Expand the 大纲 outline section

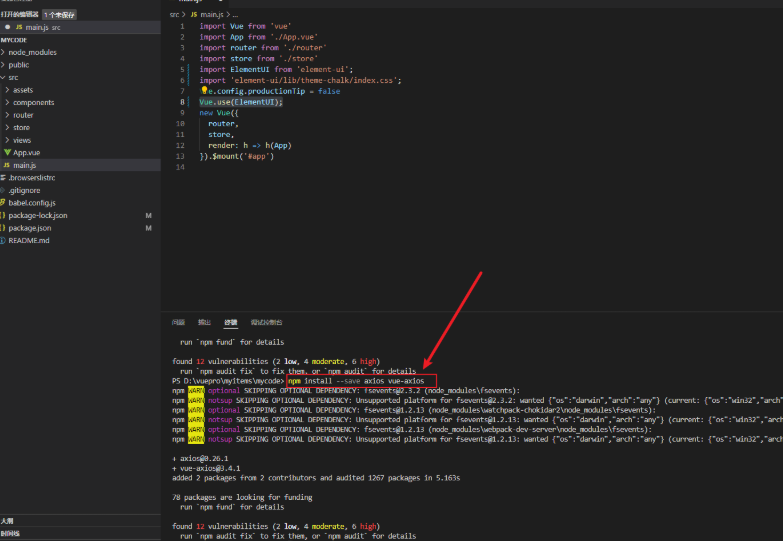7,521
